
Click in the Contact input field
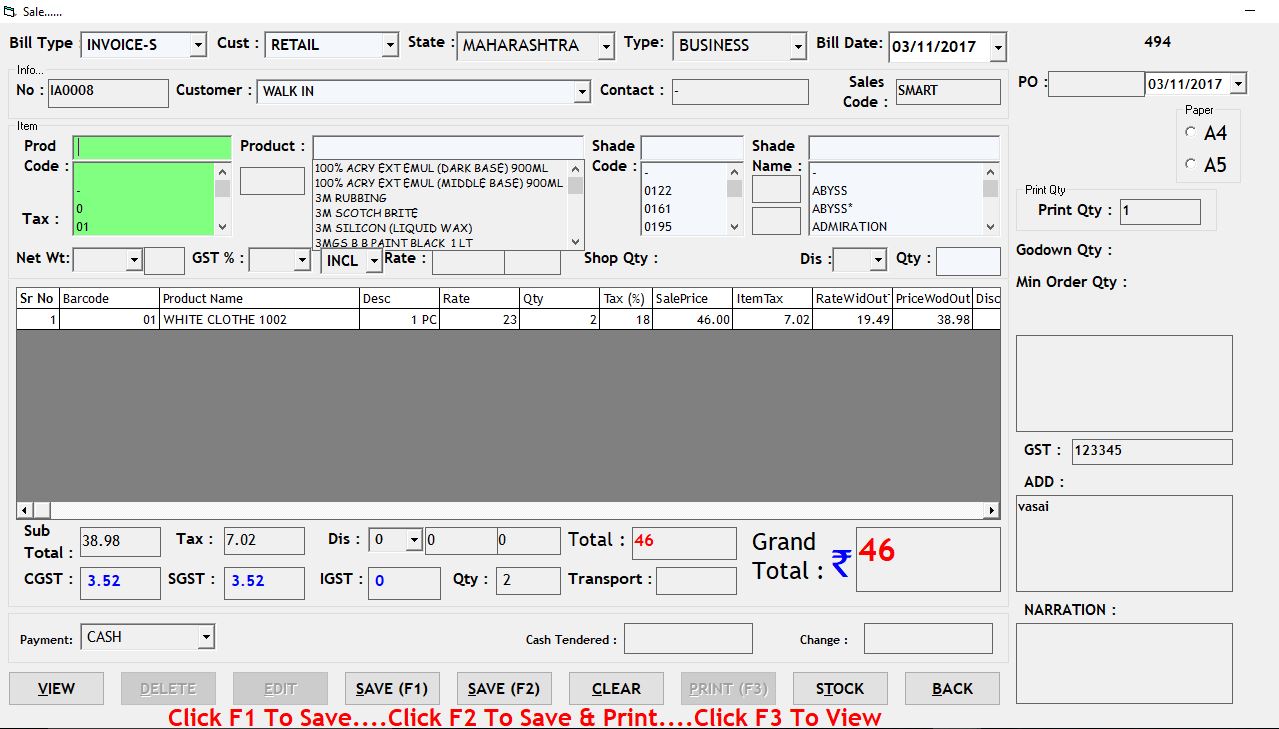740,92
